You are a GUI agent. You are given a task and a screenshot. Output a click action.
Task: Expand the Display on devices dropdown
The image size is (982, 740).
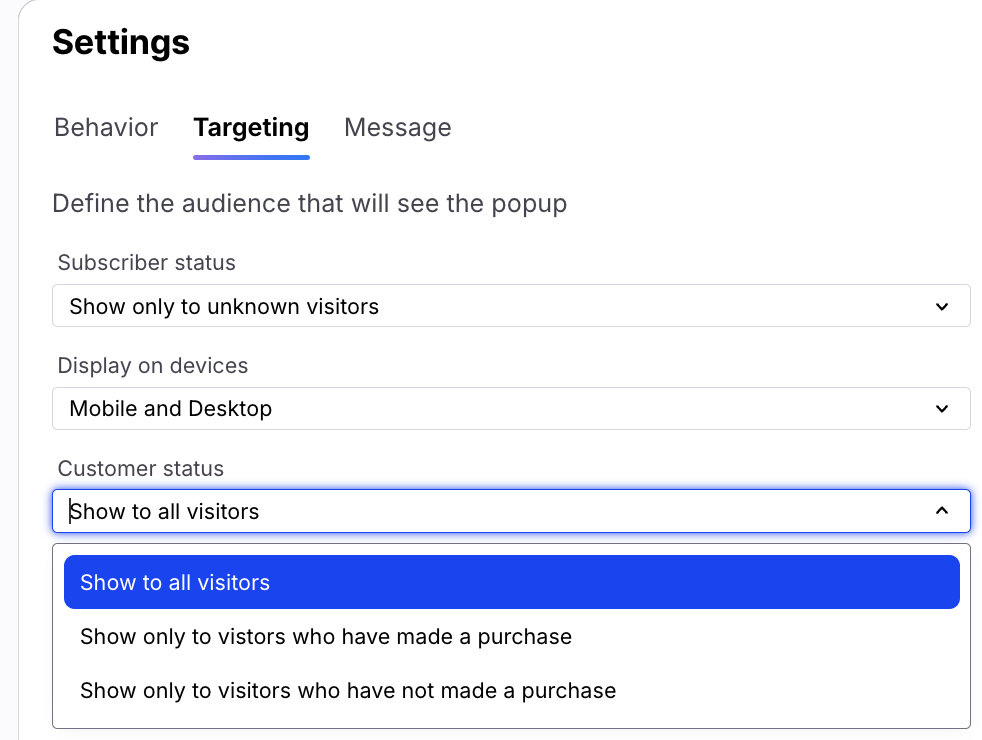510,409
